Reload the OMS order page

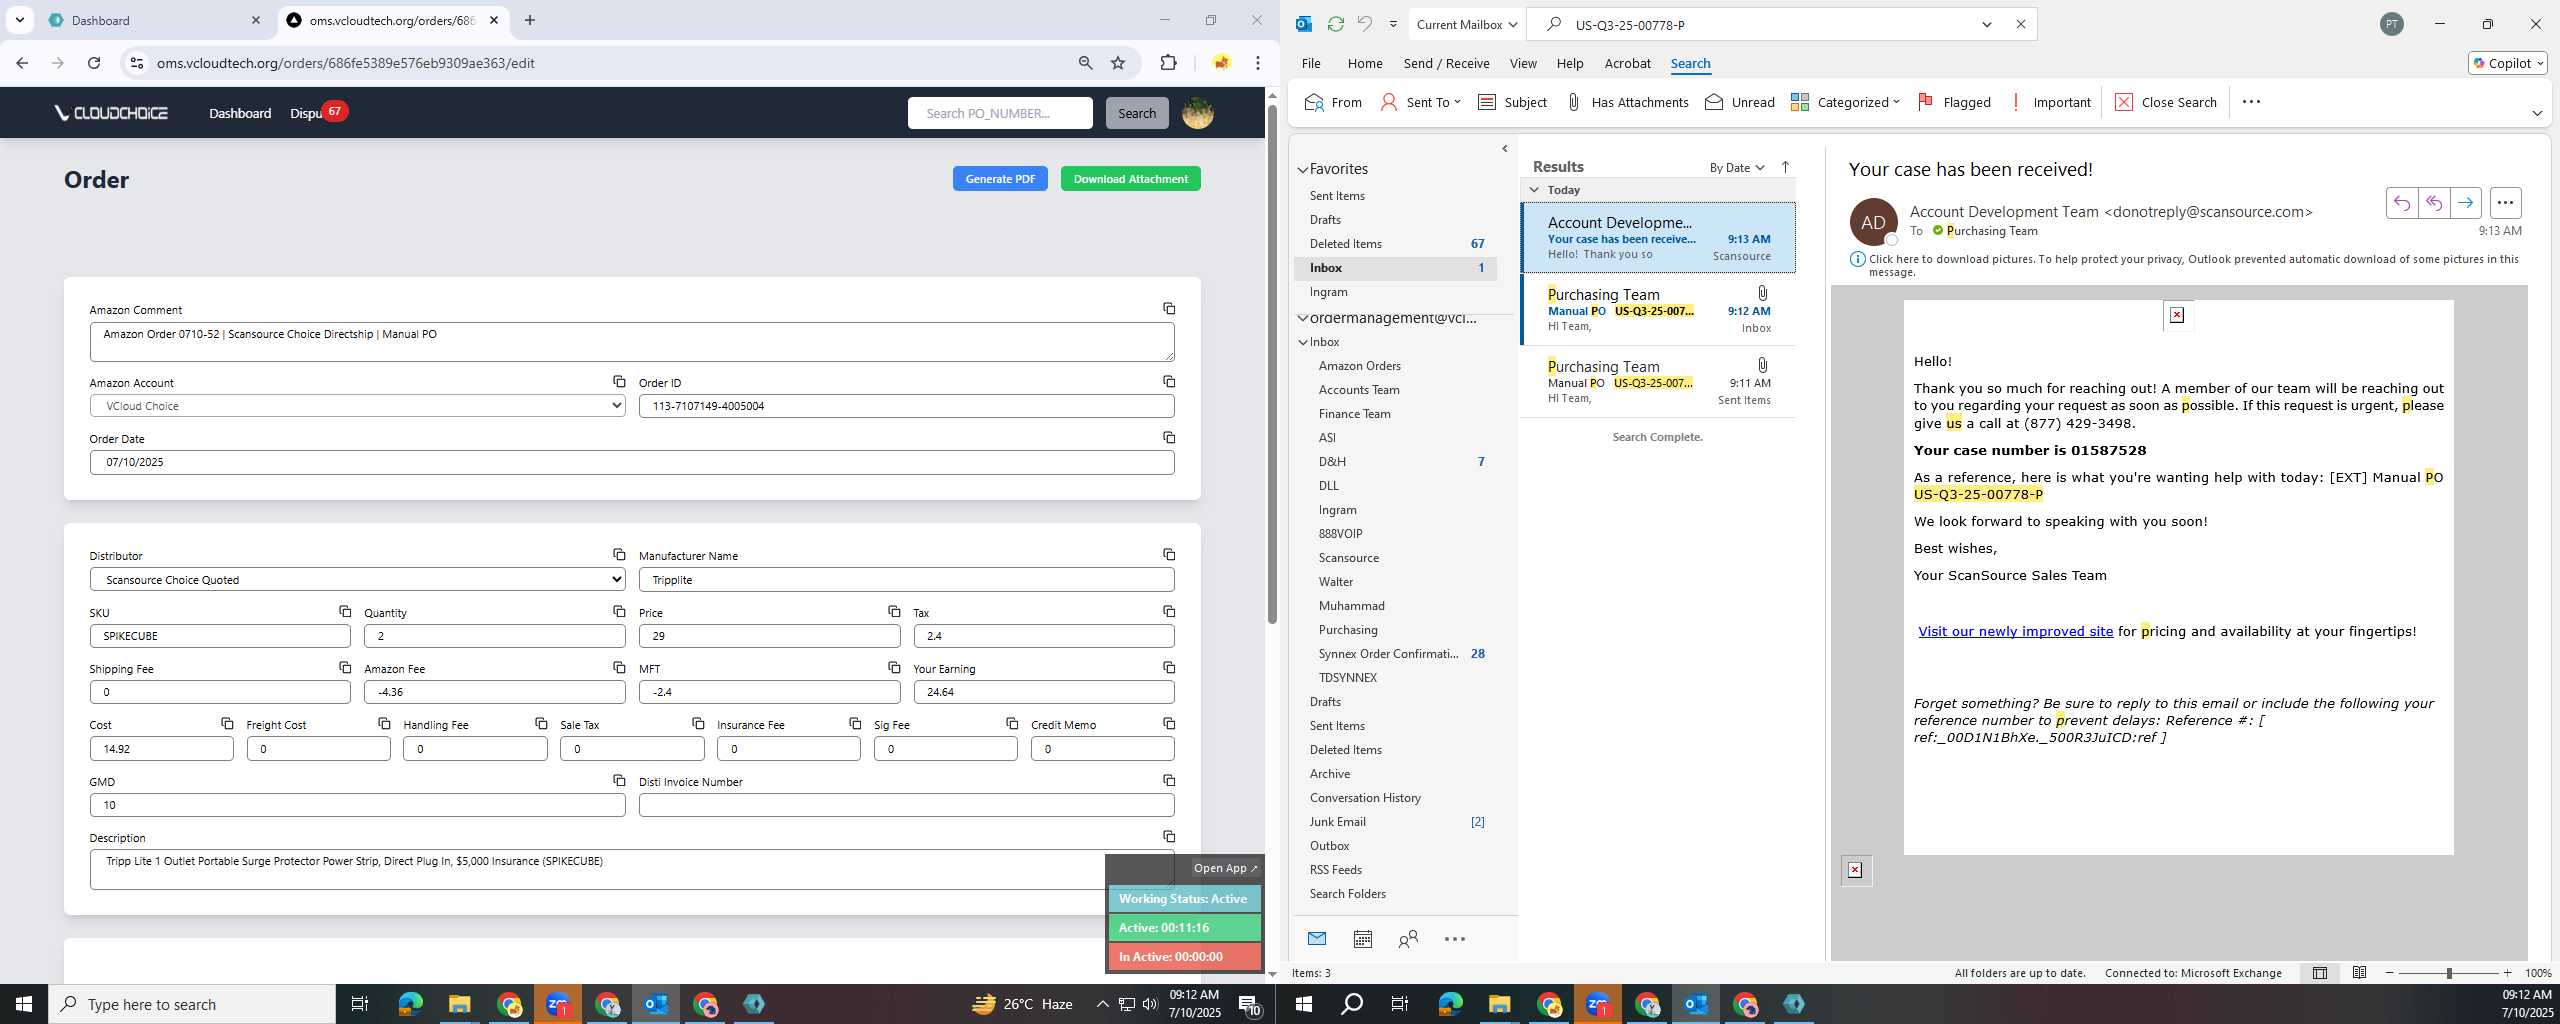[x=94, y=63]
